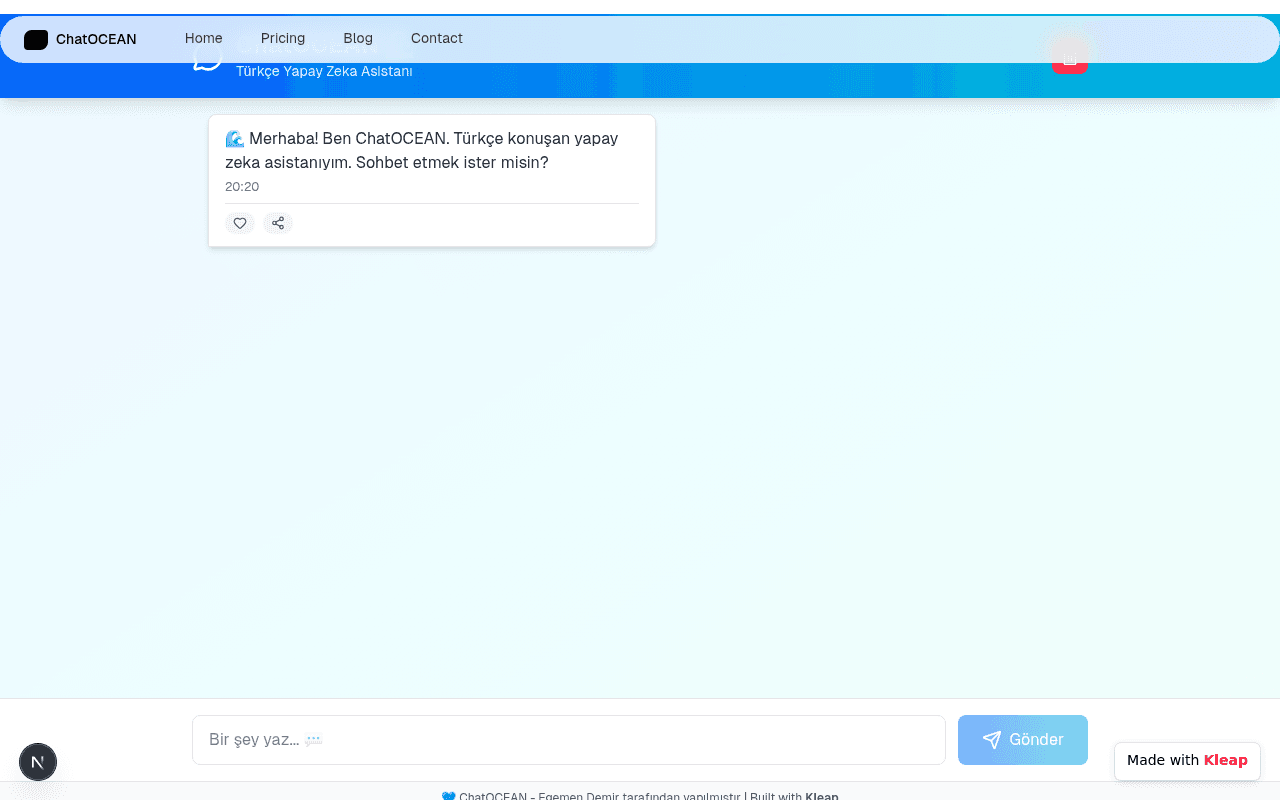The height and width of the screenshot is (800, 1280).
Task: Click the red delete chat button
Action: click(x=1069, y=56)
